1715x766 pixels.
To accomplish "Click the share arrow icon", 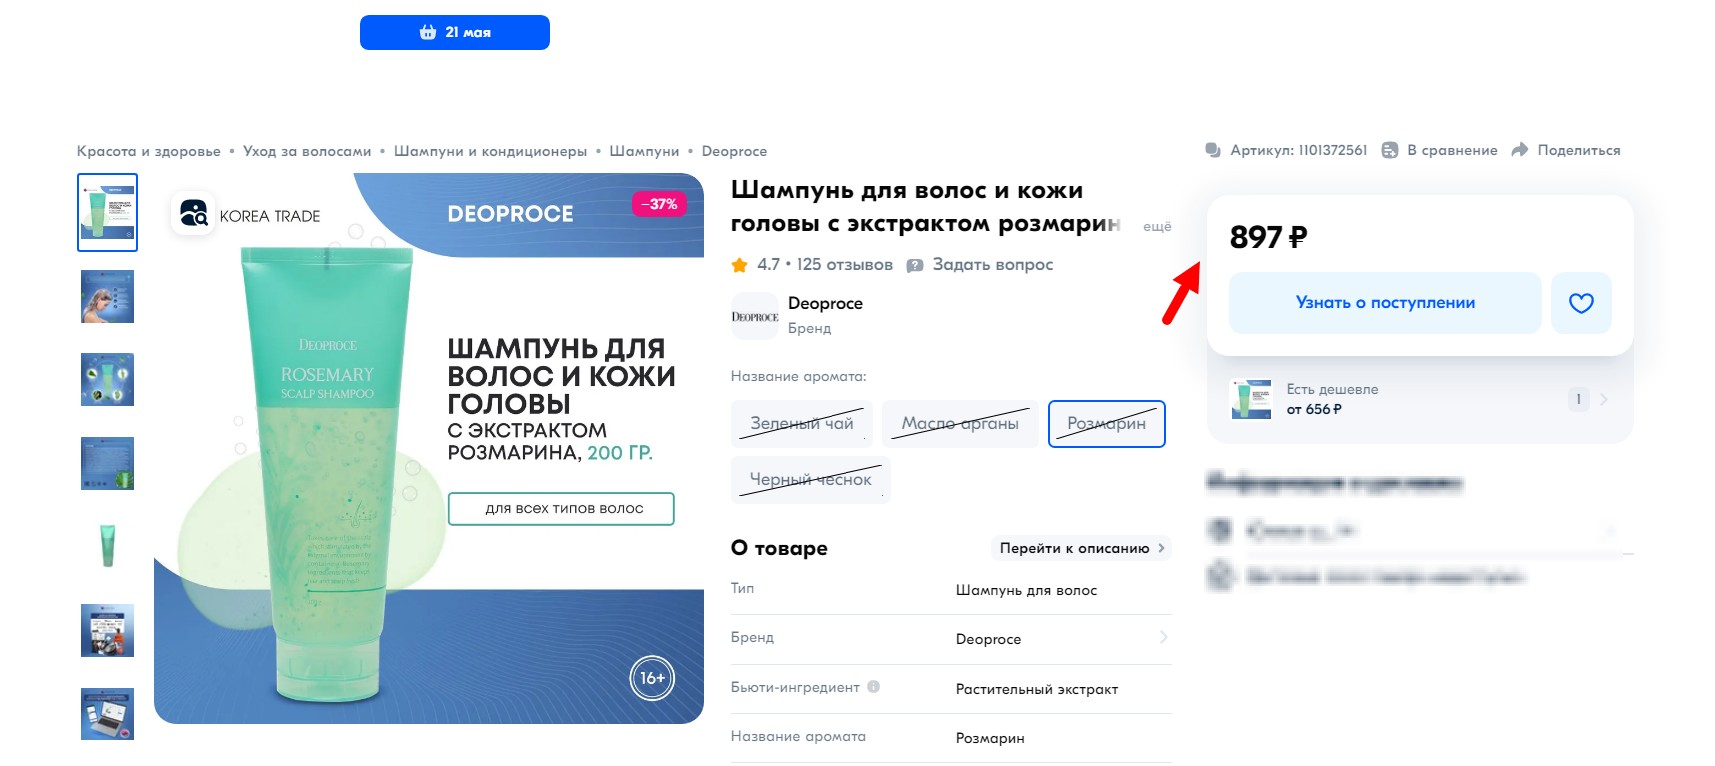I will (x=1520, y=150).
